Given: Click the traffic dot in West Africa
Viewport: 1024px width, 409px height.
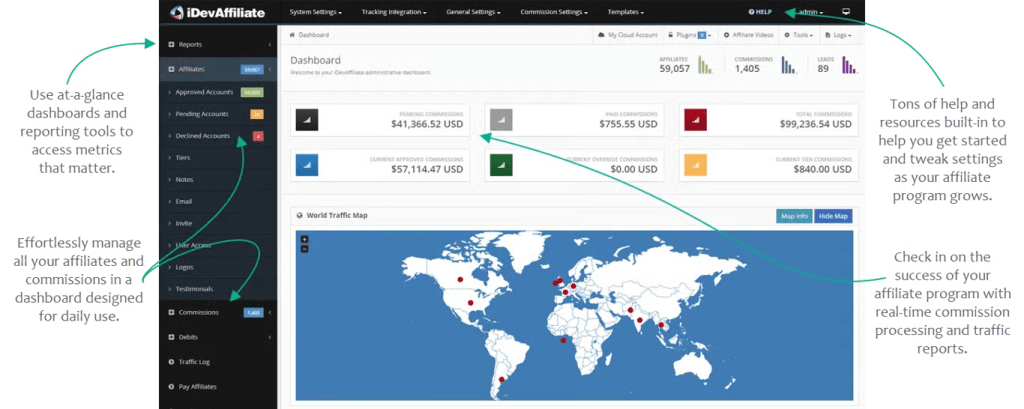Looking at the screenshot, I should (563, 339).
